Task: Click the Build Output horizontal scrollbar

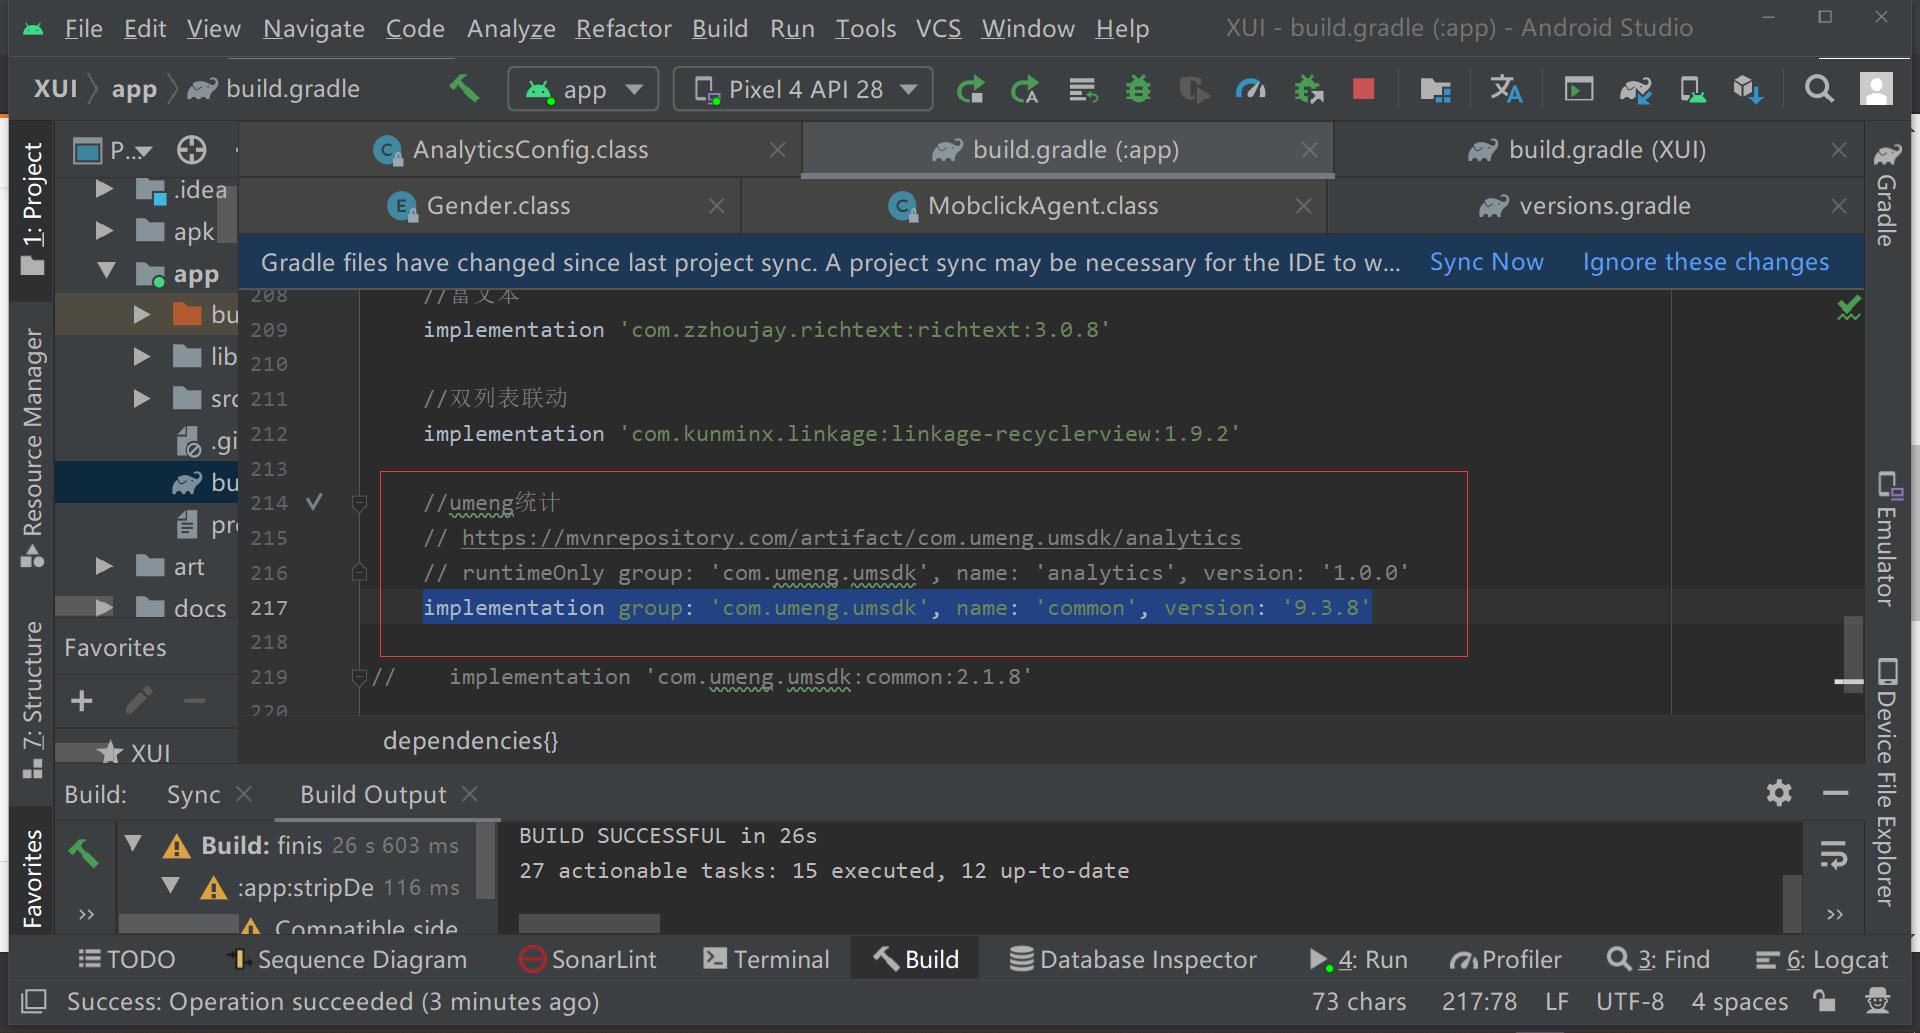Action: [589, 922]
